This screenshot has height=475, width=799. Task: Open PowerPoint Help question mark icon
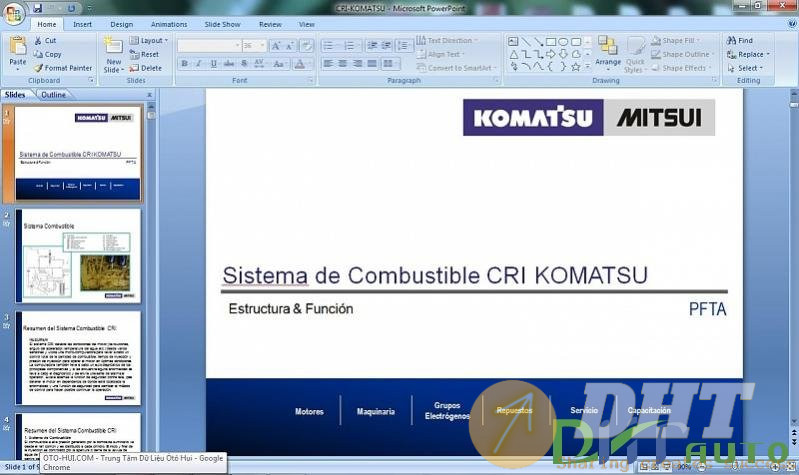[793, 23]
